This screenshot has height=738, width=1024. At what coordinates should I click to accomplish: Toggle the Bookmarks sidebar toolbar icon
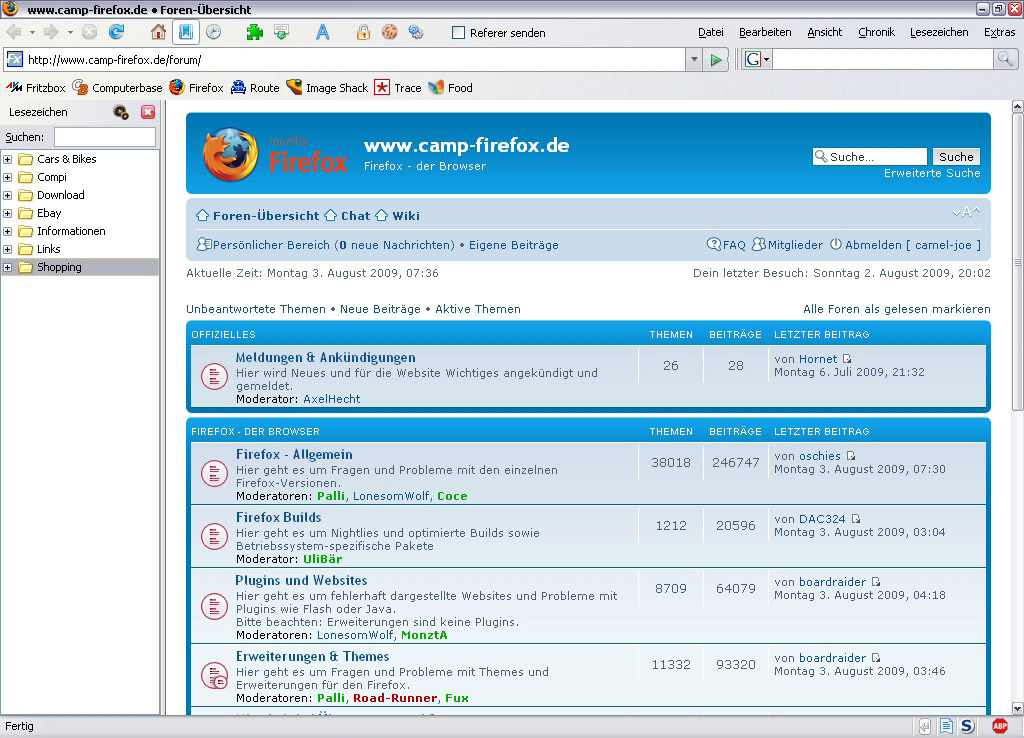[186, 32]
